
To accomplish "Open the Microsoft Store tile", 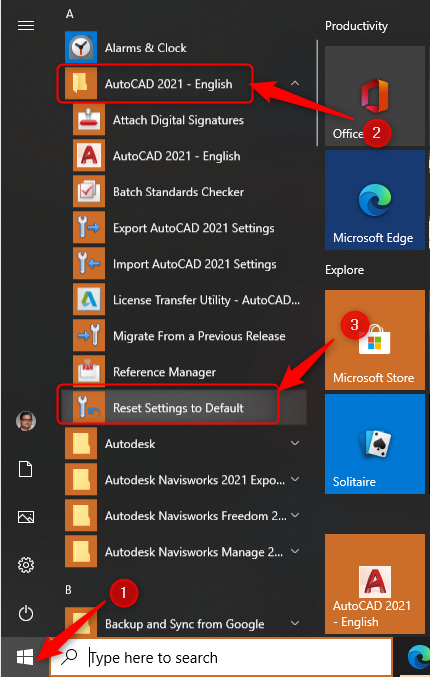I will [x=375, y=340].
